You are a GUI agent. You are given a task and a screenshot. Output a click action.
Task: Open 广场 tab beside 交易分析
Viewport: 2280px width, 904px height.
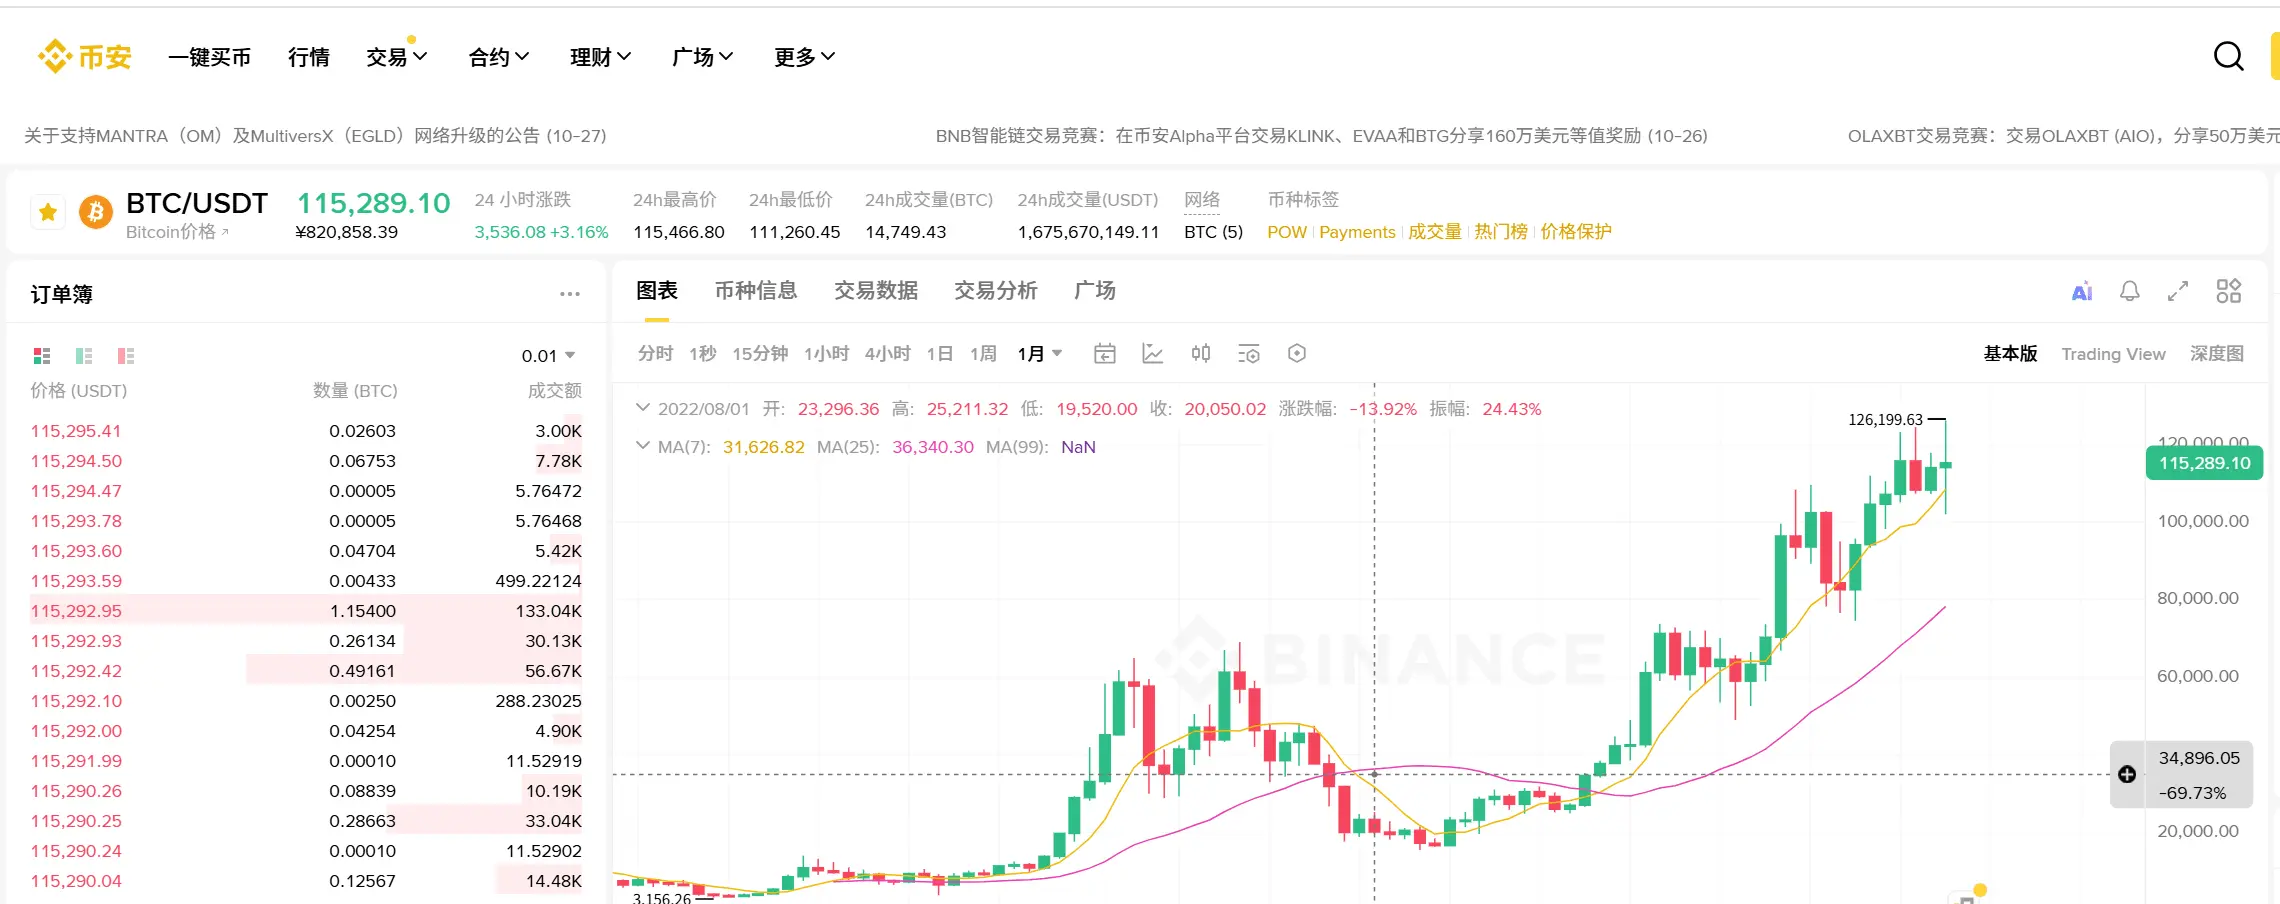coord(1095,290)
